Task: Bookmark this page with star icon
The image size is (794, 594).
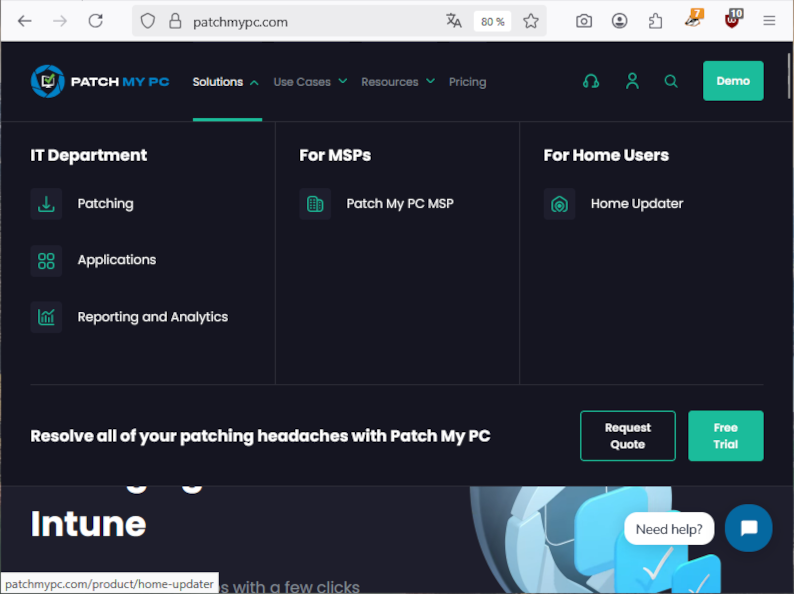Action: (531, 21)
